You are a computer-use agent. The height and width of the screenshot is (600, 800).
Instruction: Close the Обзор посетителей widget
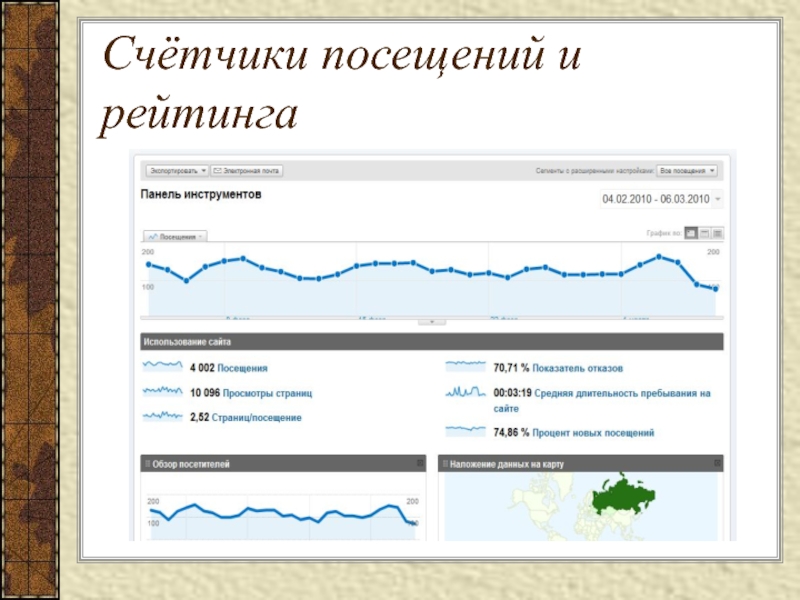420,463
